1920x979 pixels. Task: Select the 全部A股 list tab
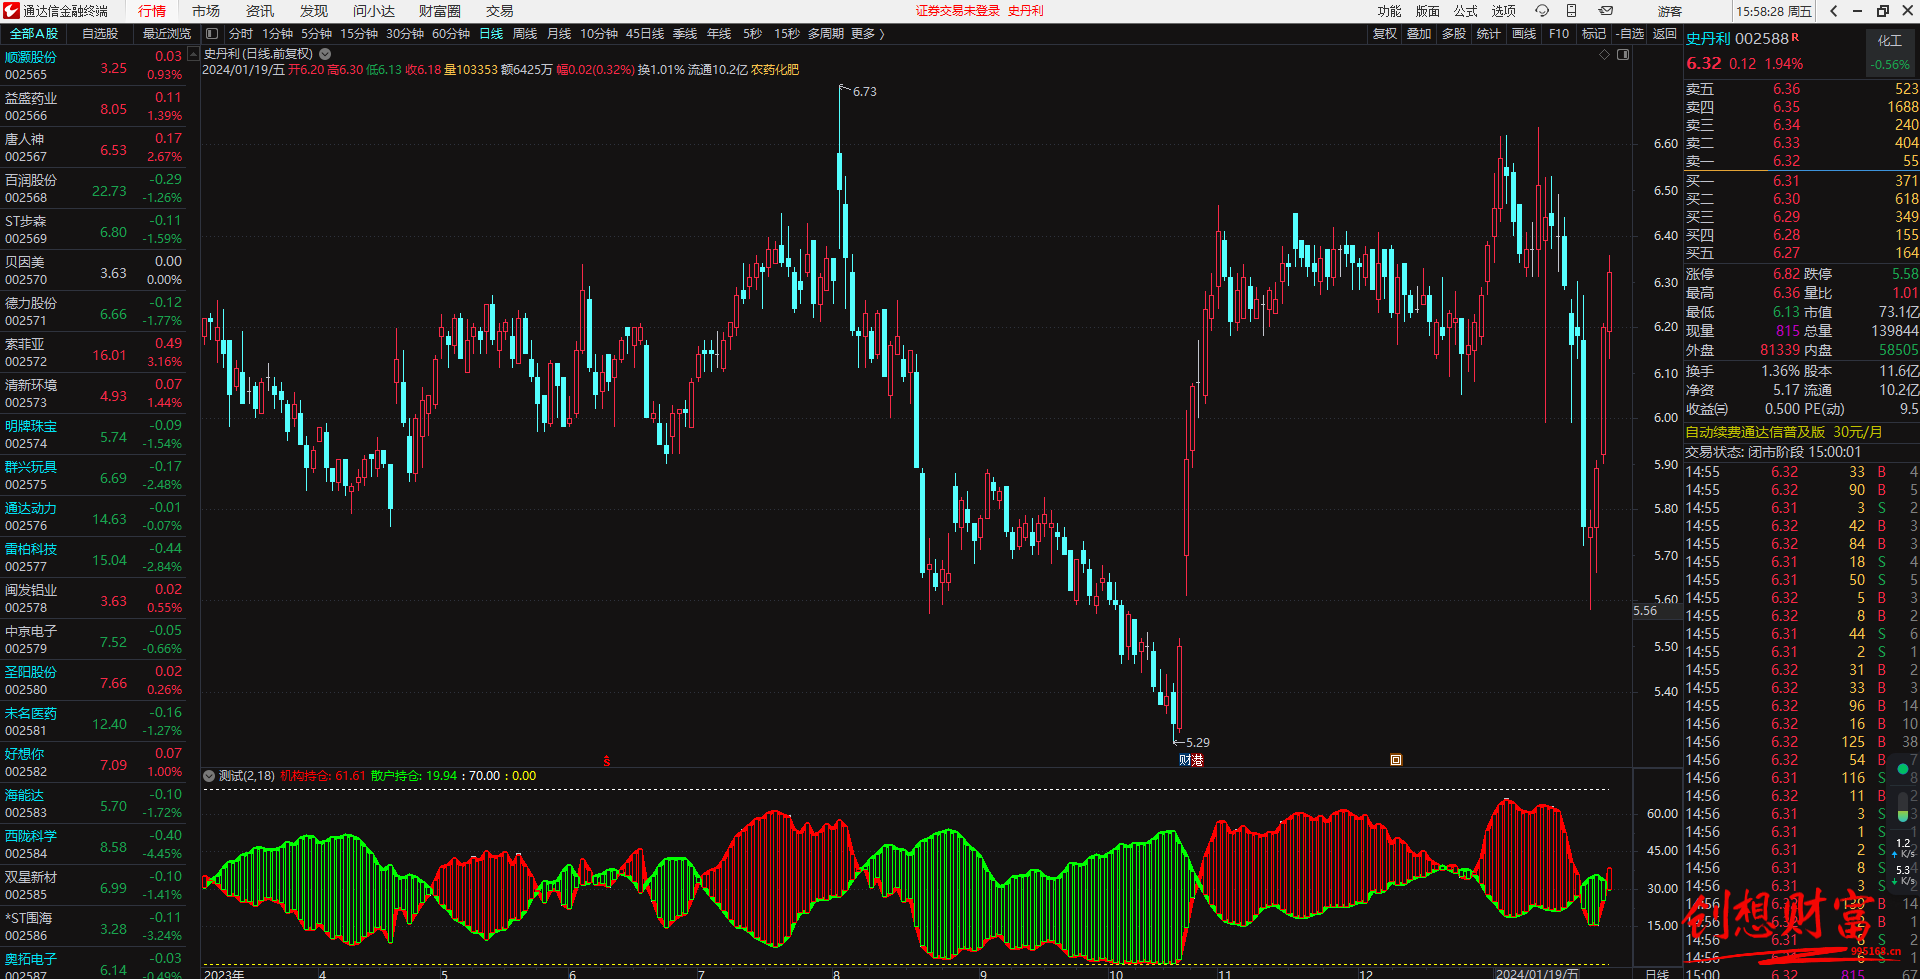(x=34, y=34)
